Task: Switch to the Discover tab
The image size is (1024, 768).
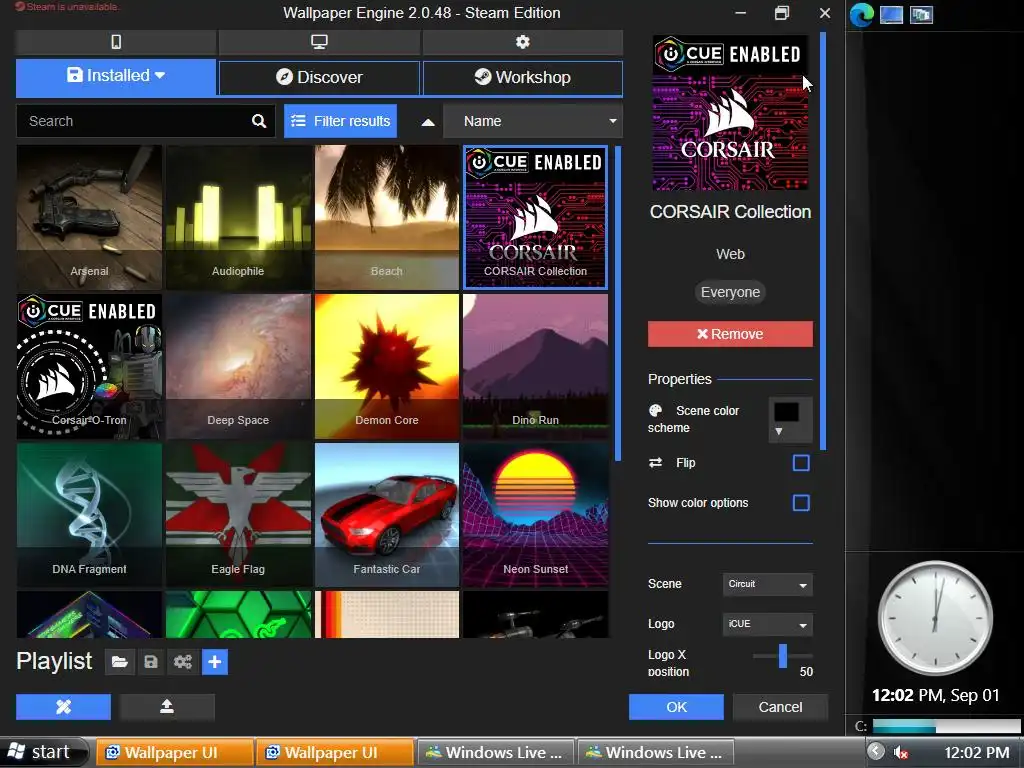Action: pyautogui.click(x=319, y=78)
